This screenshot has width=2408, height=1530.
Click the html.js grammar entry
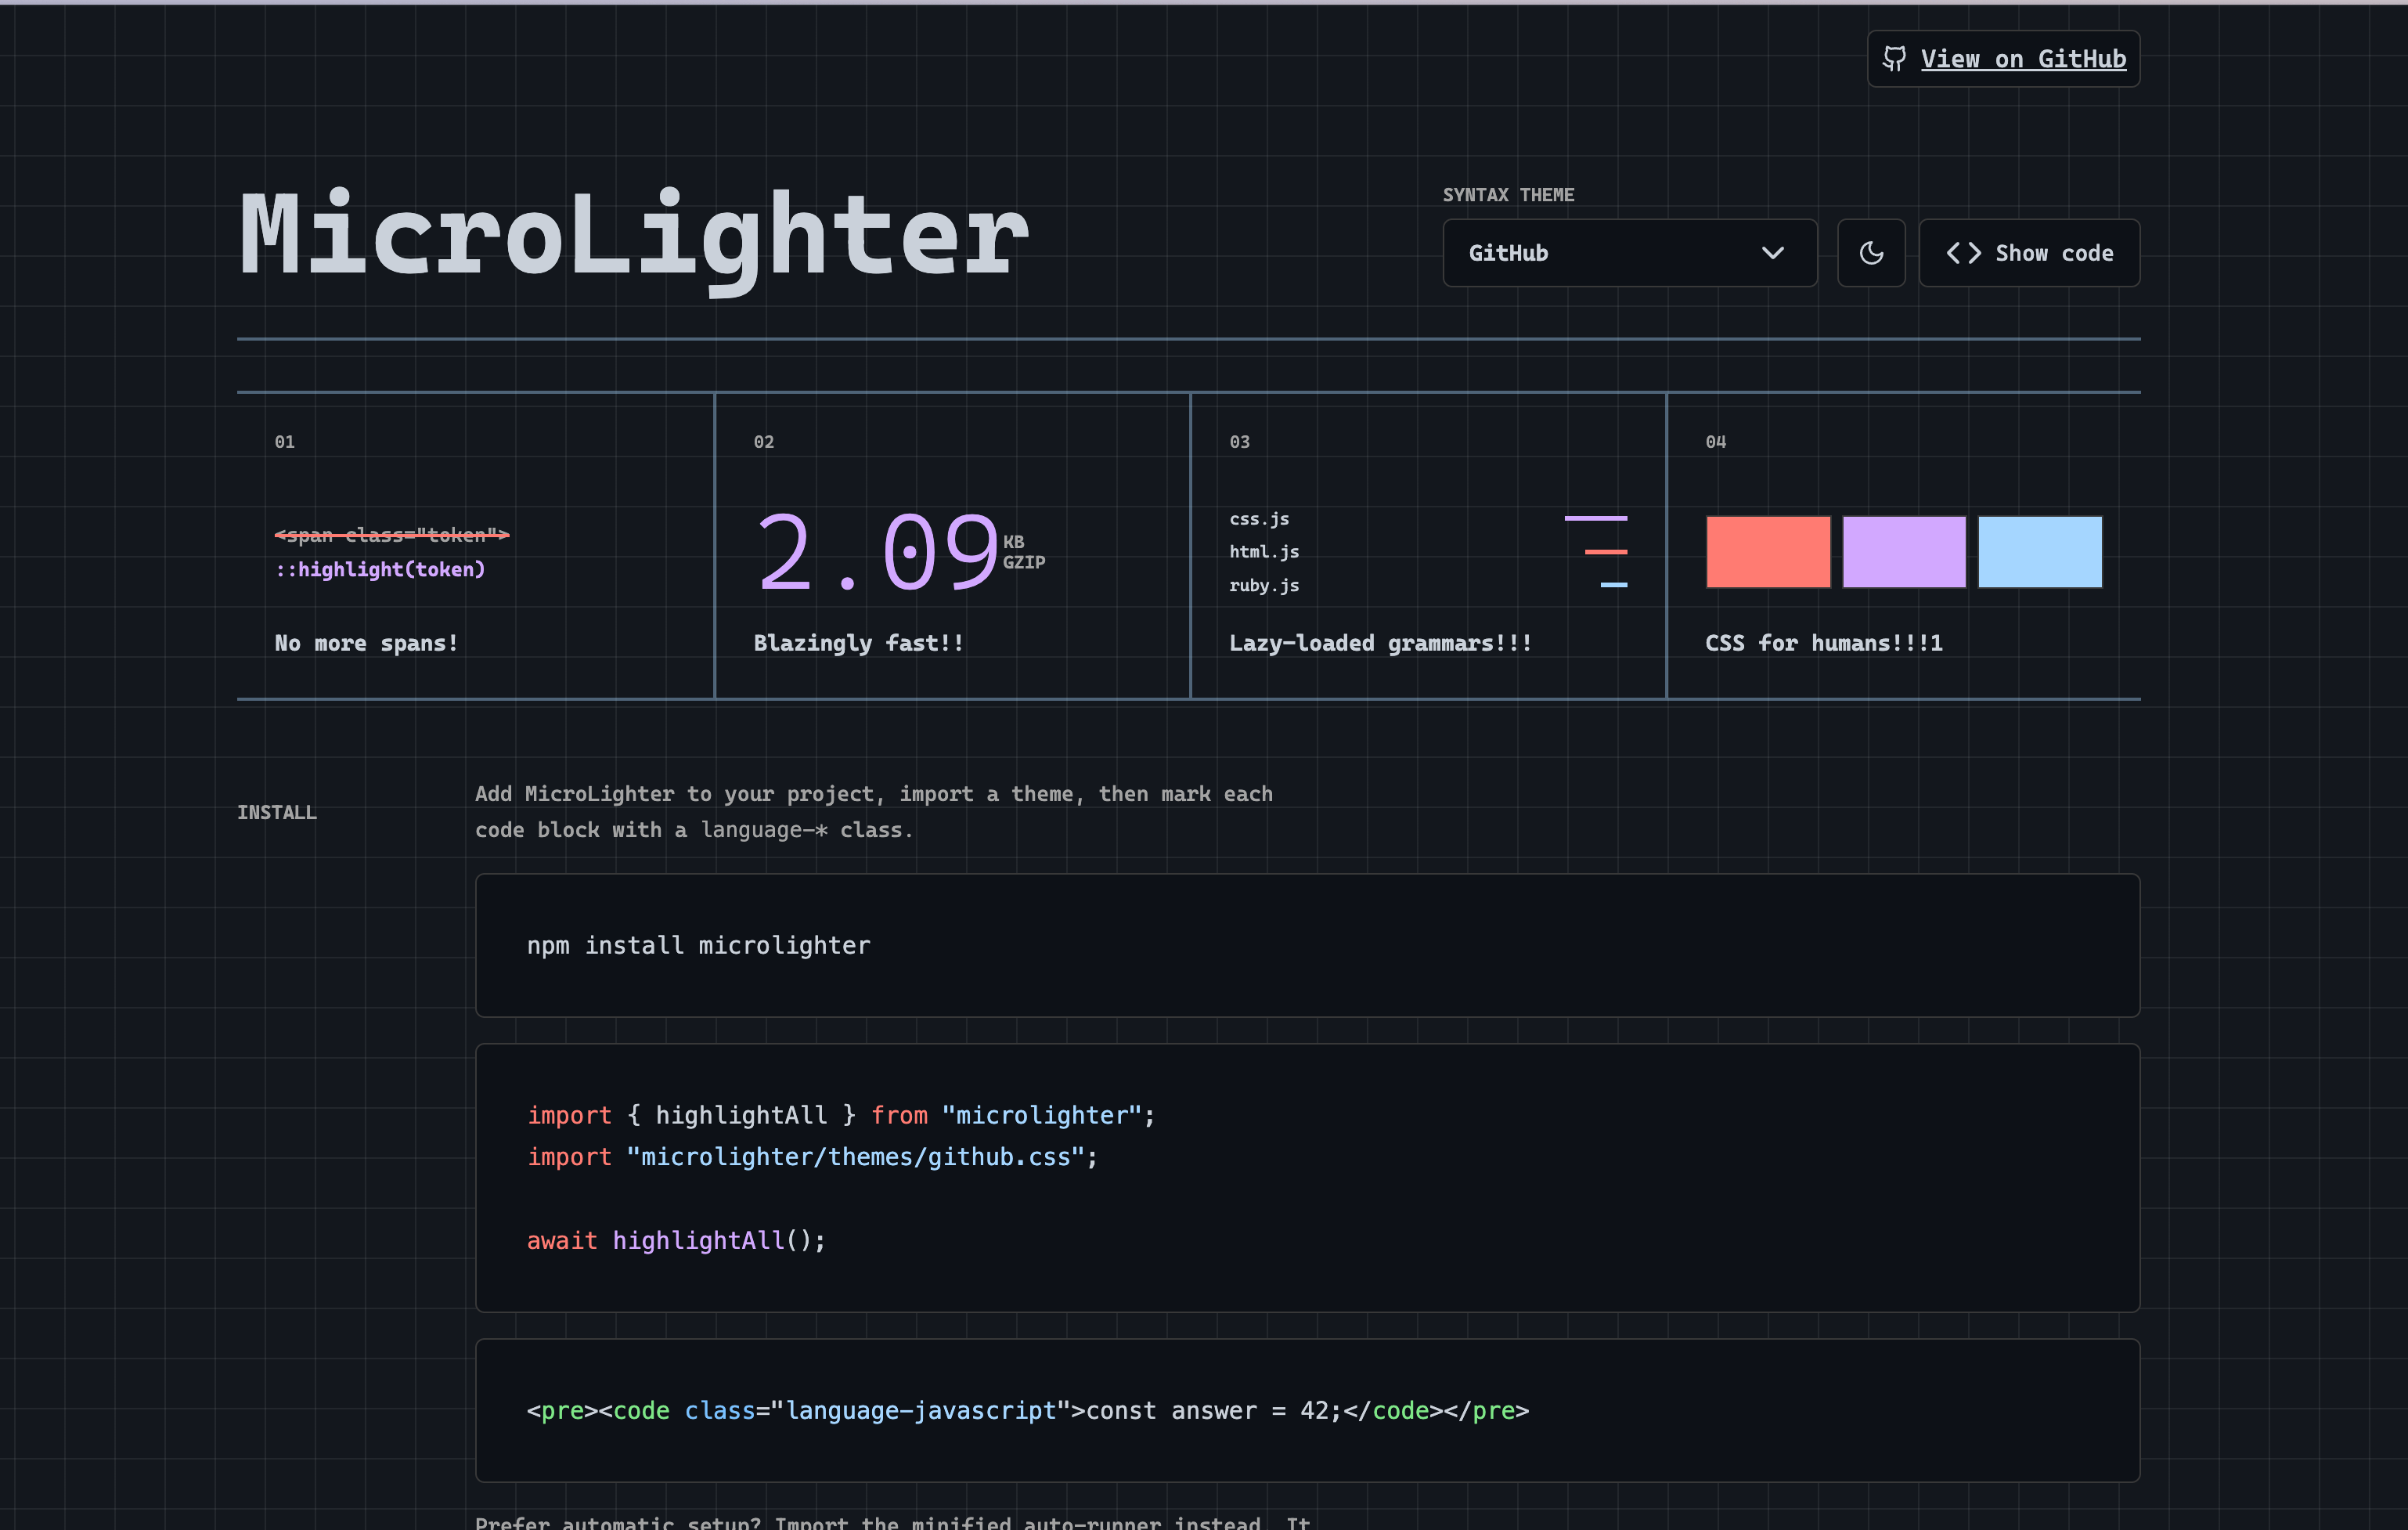point(1264,552)
